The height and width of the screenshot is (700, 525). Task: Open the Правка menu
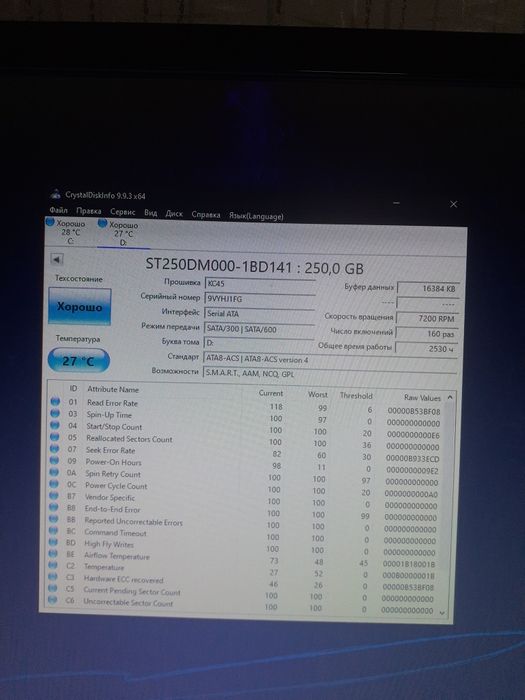coord(88,211)
